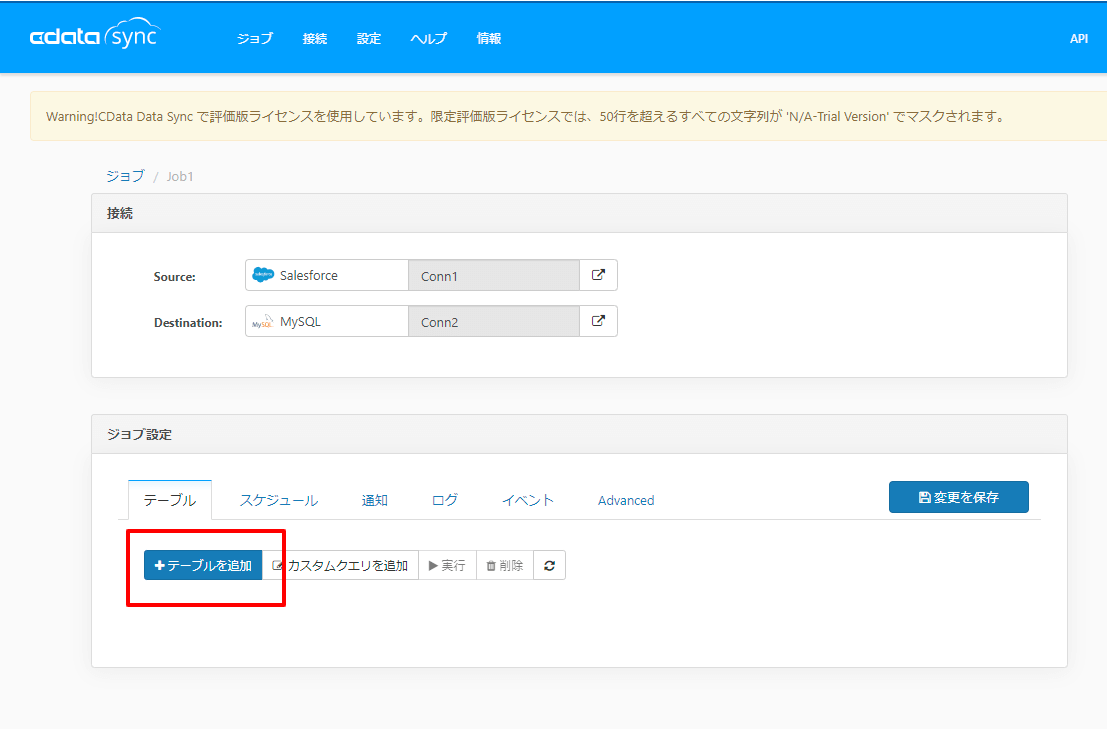Select the テーブル tab

(x=170, y=500)
